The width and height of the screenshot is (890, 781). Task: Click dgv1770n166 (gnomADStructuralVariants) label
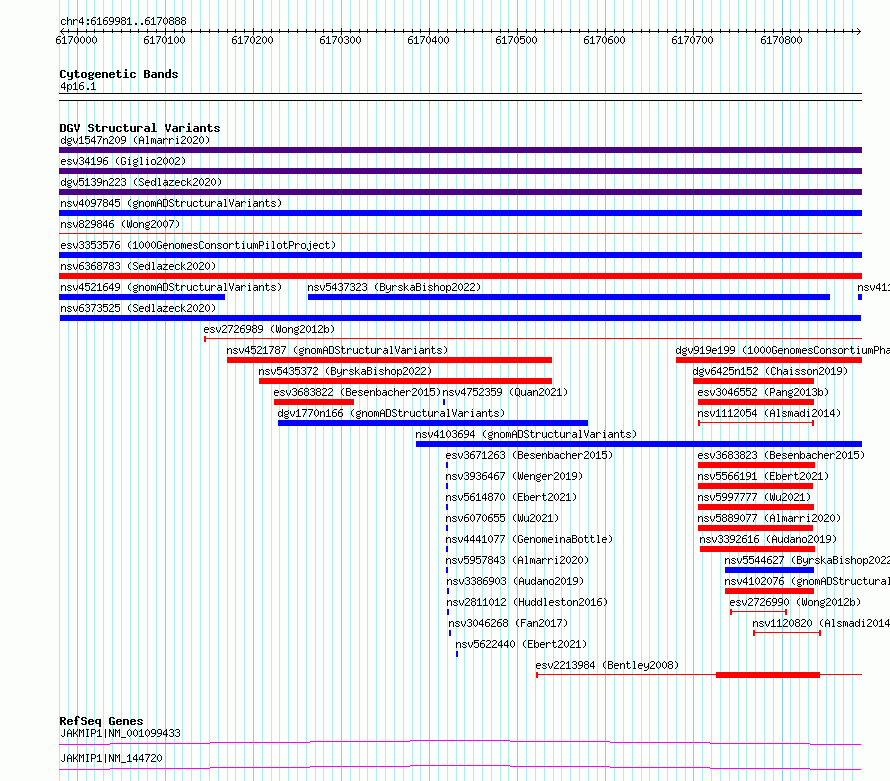(x=391, y=413)
